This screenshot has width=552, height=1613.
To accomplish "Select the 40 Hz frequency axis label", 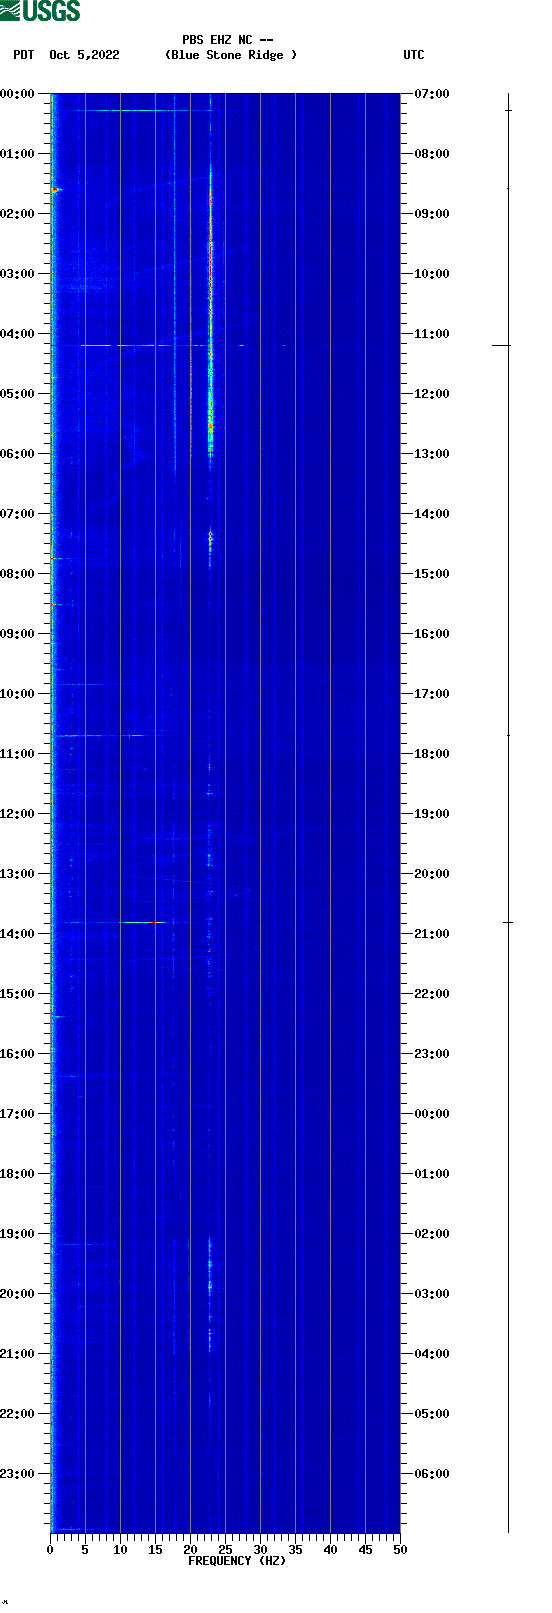I will 330,1550.
